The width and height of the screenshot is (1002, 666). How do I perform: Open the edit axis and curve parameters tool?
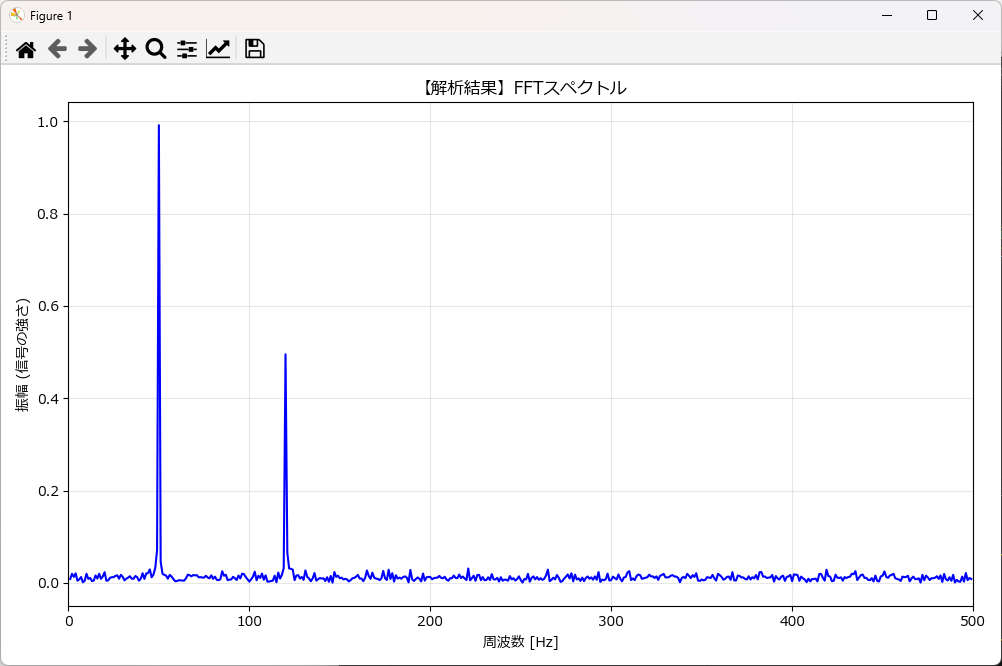[x=218, y=49]
